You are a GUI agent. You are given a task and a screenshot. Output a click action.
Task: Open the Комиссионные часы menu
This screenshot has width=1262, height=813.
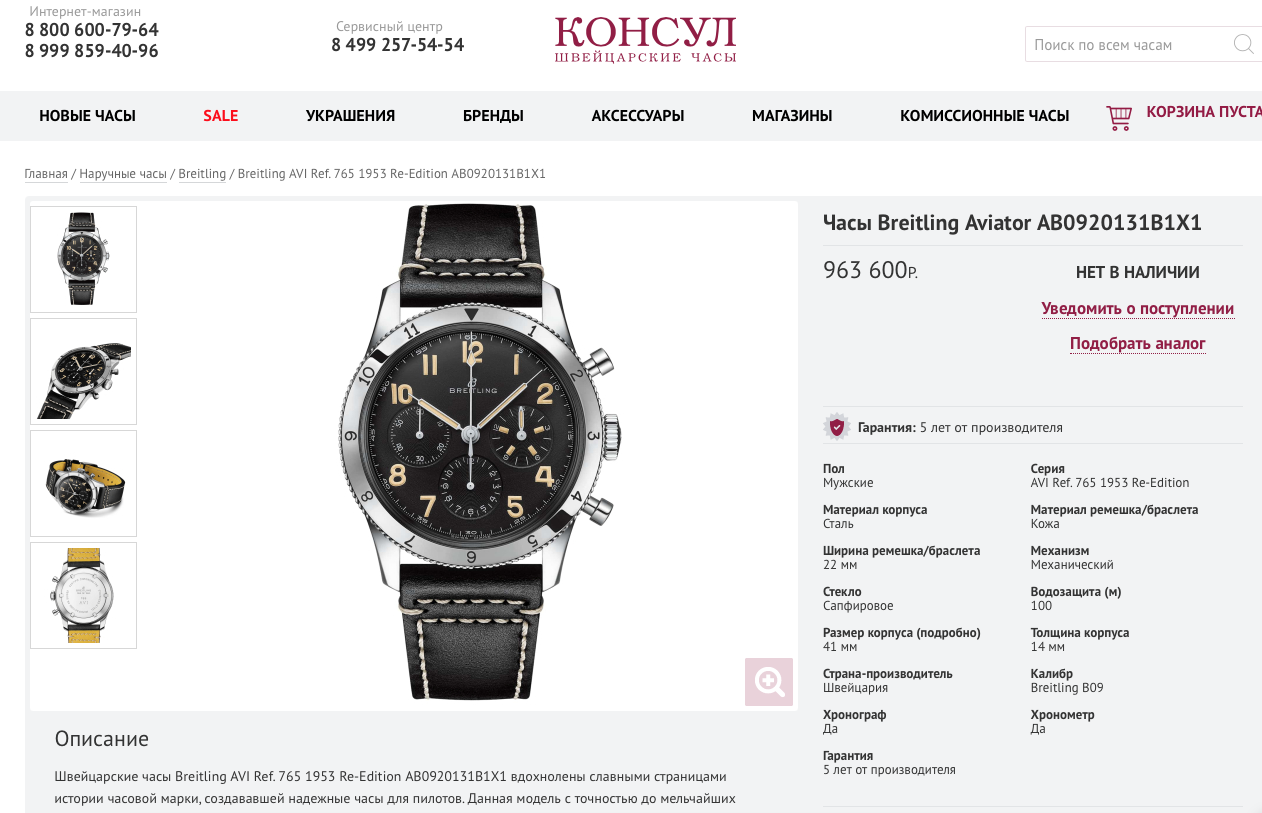pyautogui.click(x=984, y=116)
